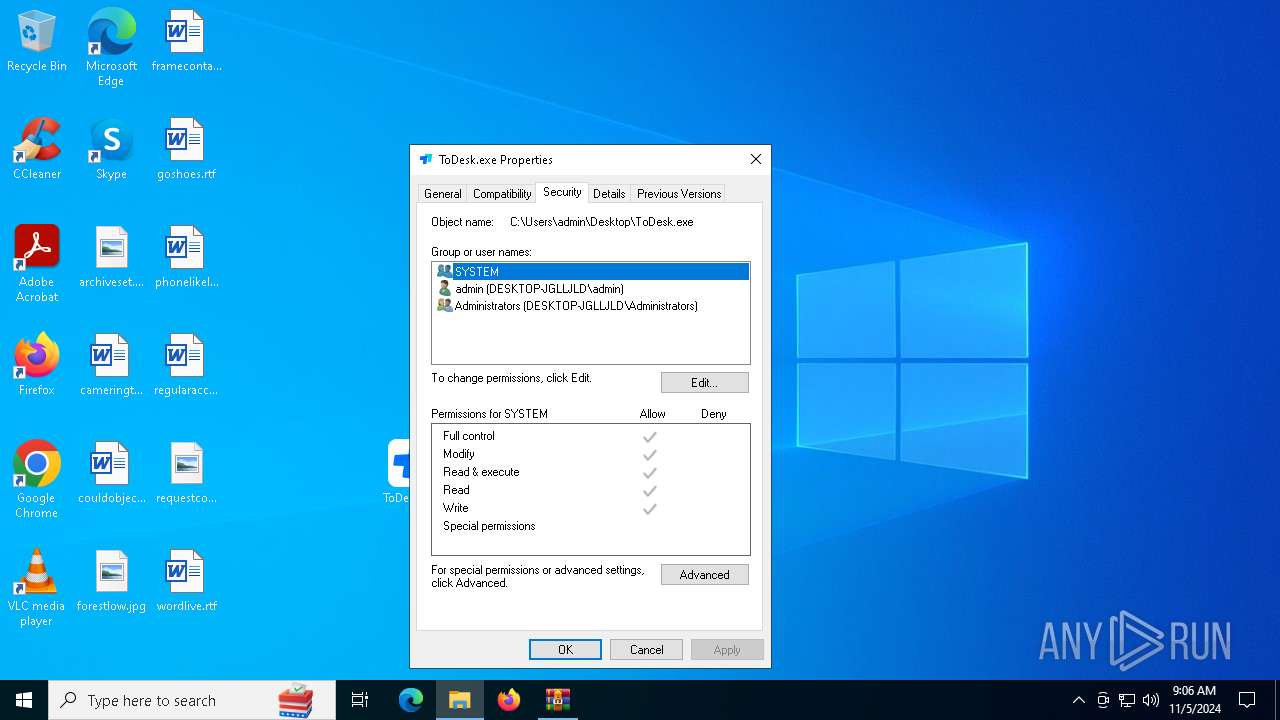Select the regularacc Word document icon
Viewport: 1280px width, 720px height.
pos(186,365)
